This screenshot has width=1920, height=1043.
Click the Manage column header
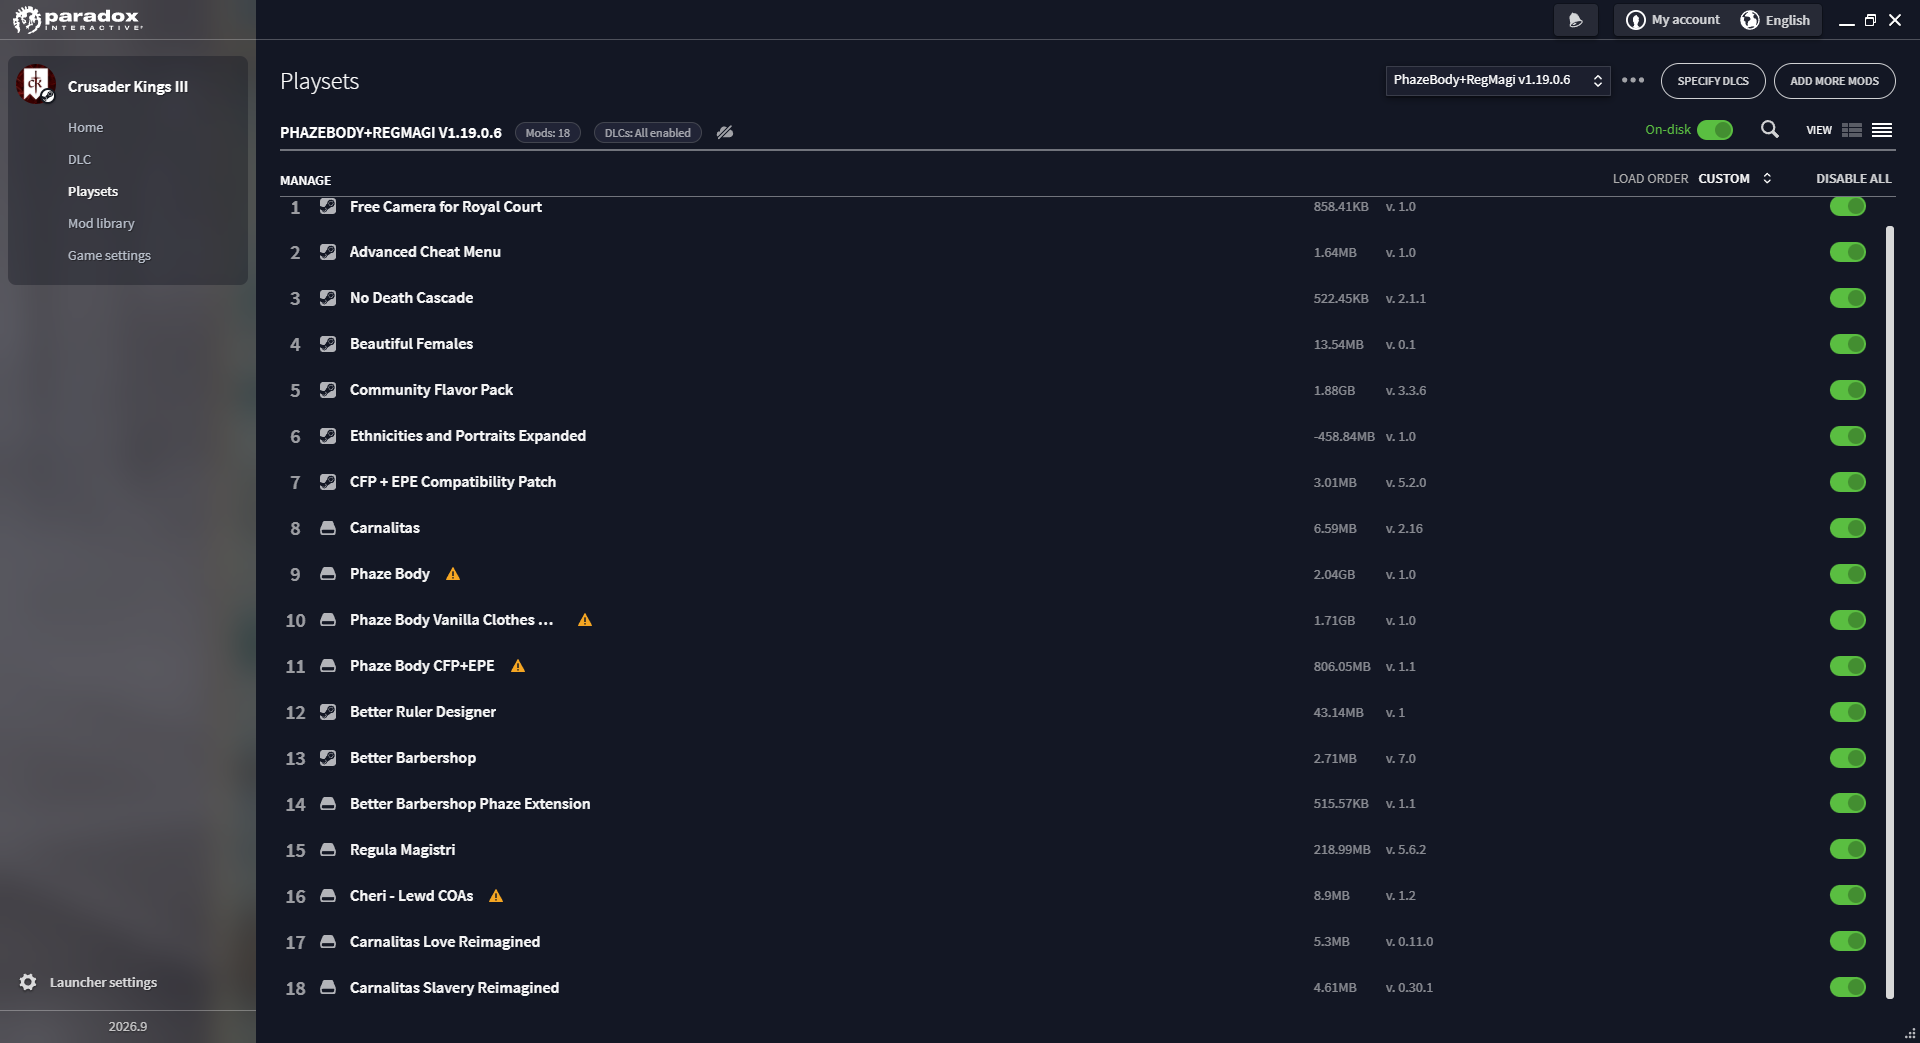(305, 181)
